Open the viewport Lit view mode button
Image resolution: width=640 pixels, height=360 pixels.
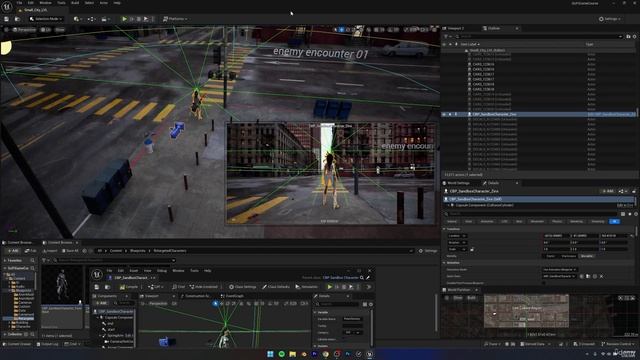coord(45,30)
